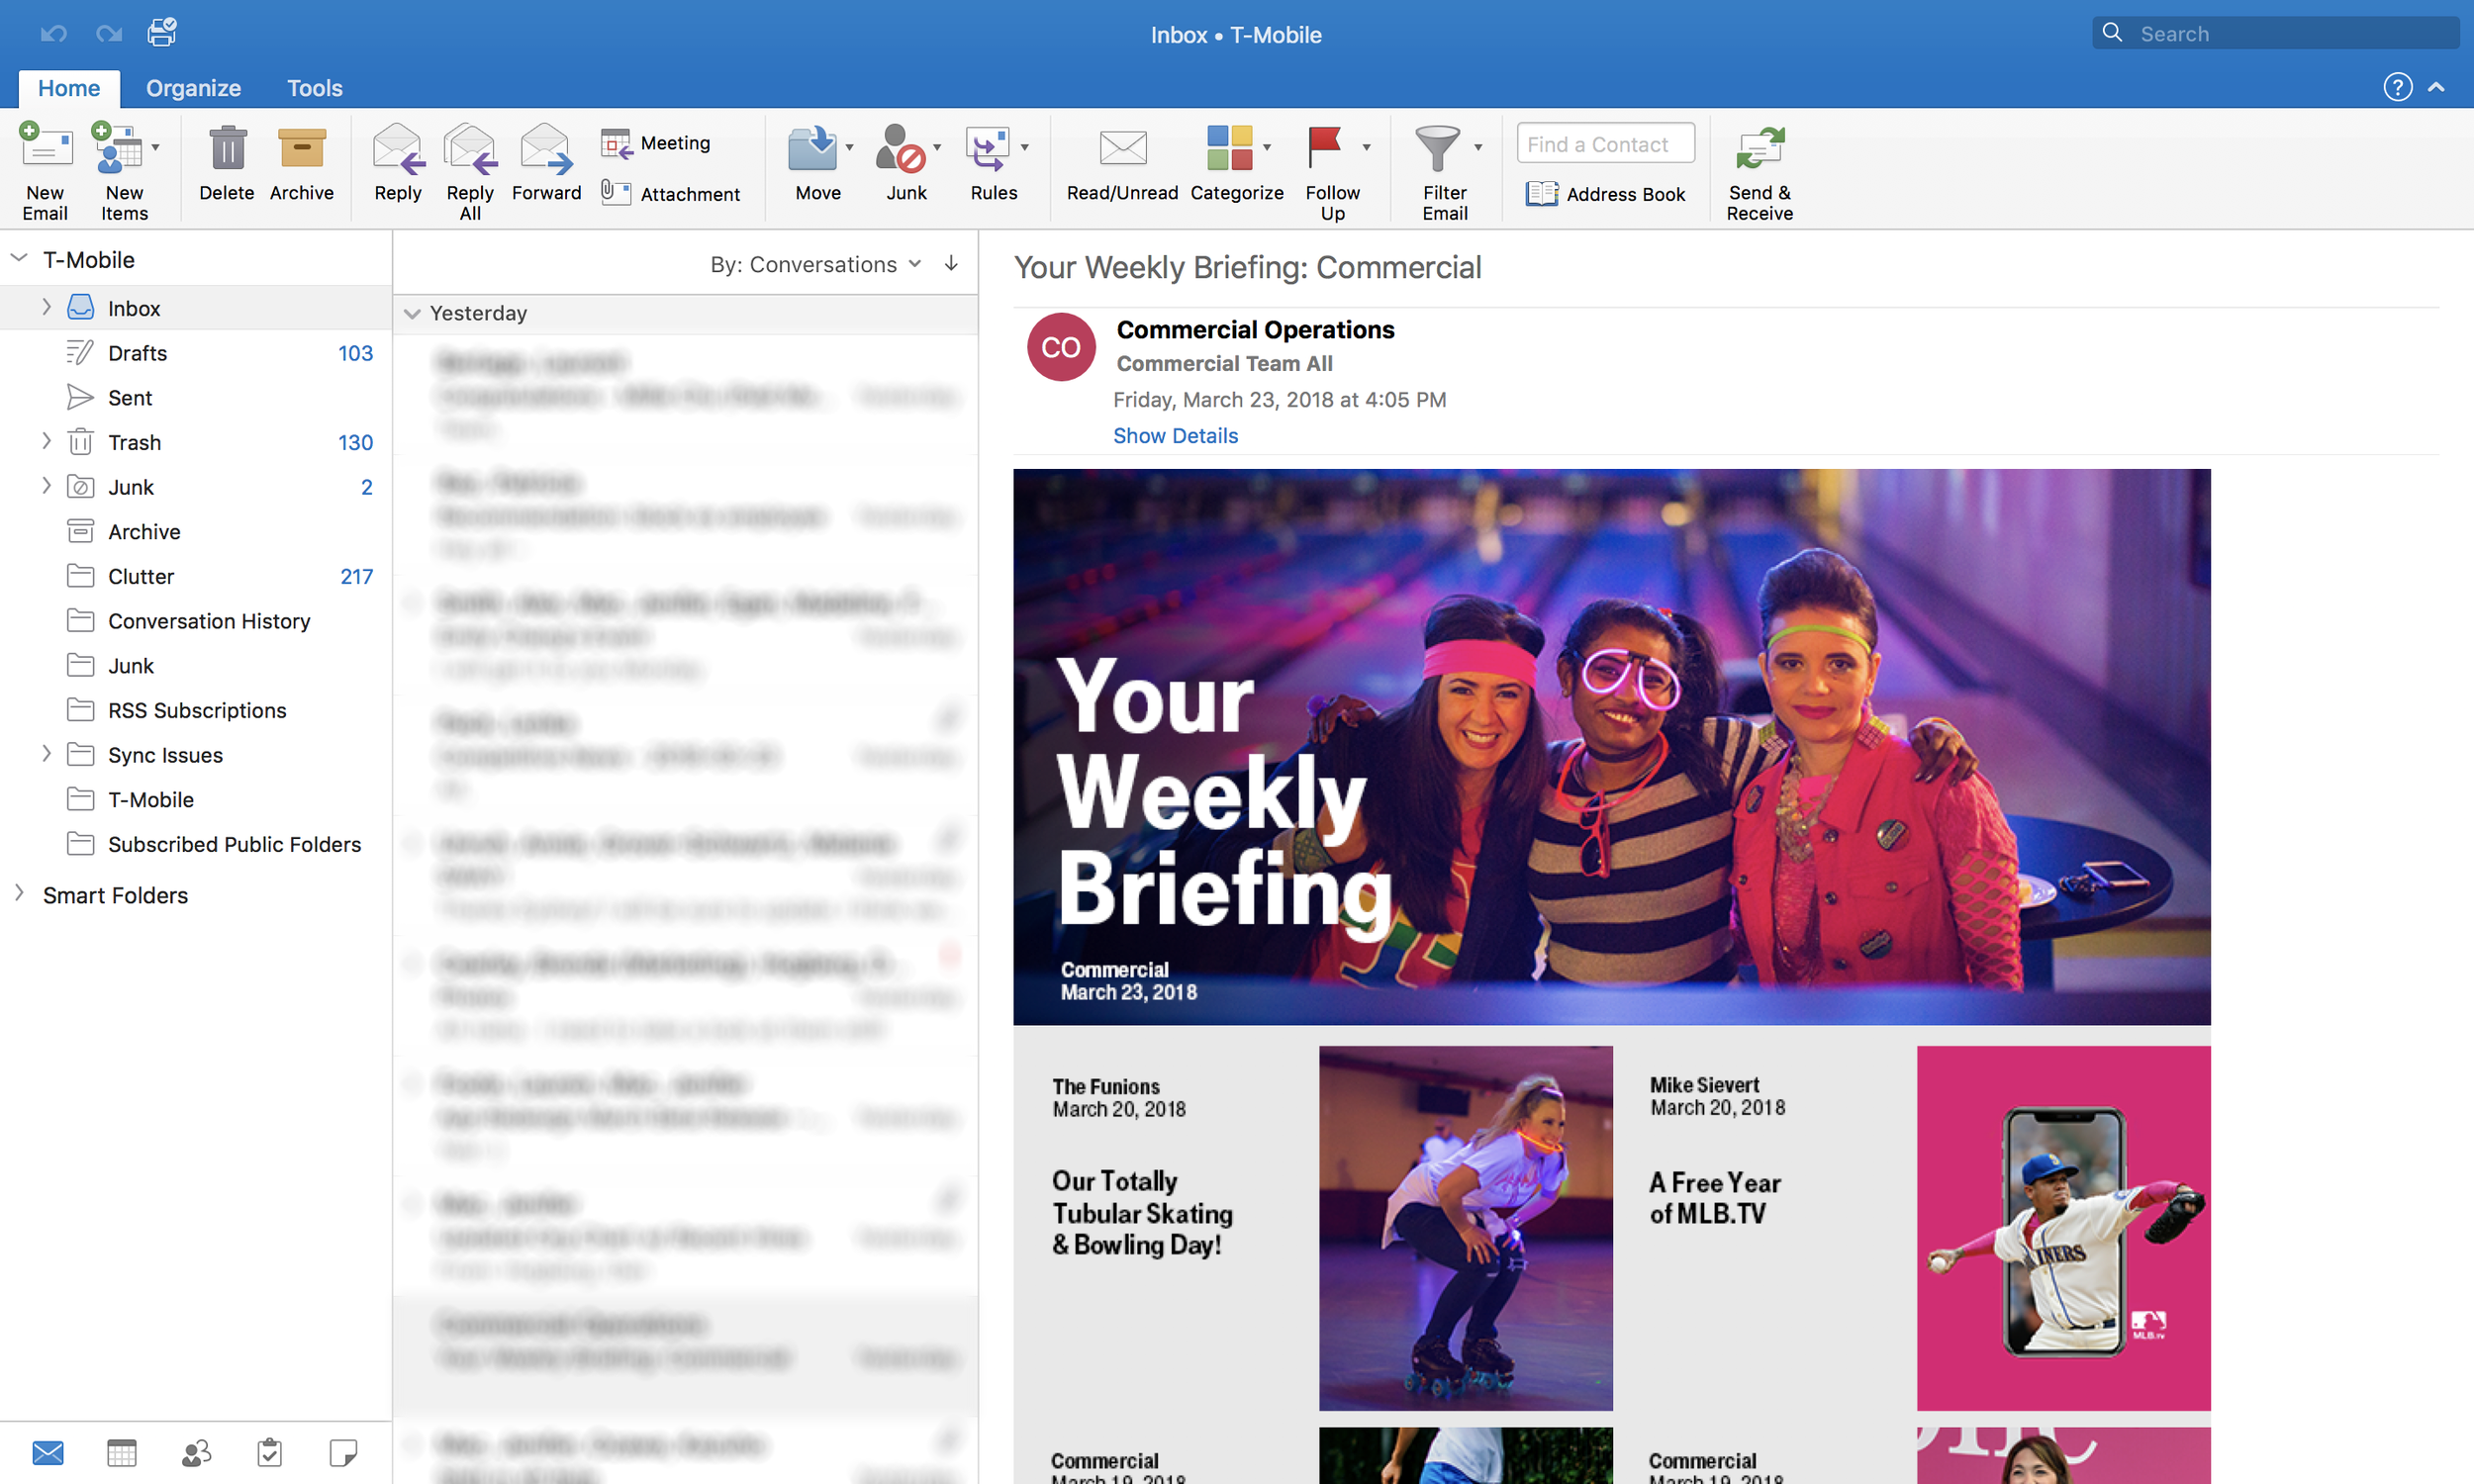This screenshot has width=2474, height=1484.
Task: Switch to Calendar view icon
Action: click(x=122, y=1452)
